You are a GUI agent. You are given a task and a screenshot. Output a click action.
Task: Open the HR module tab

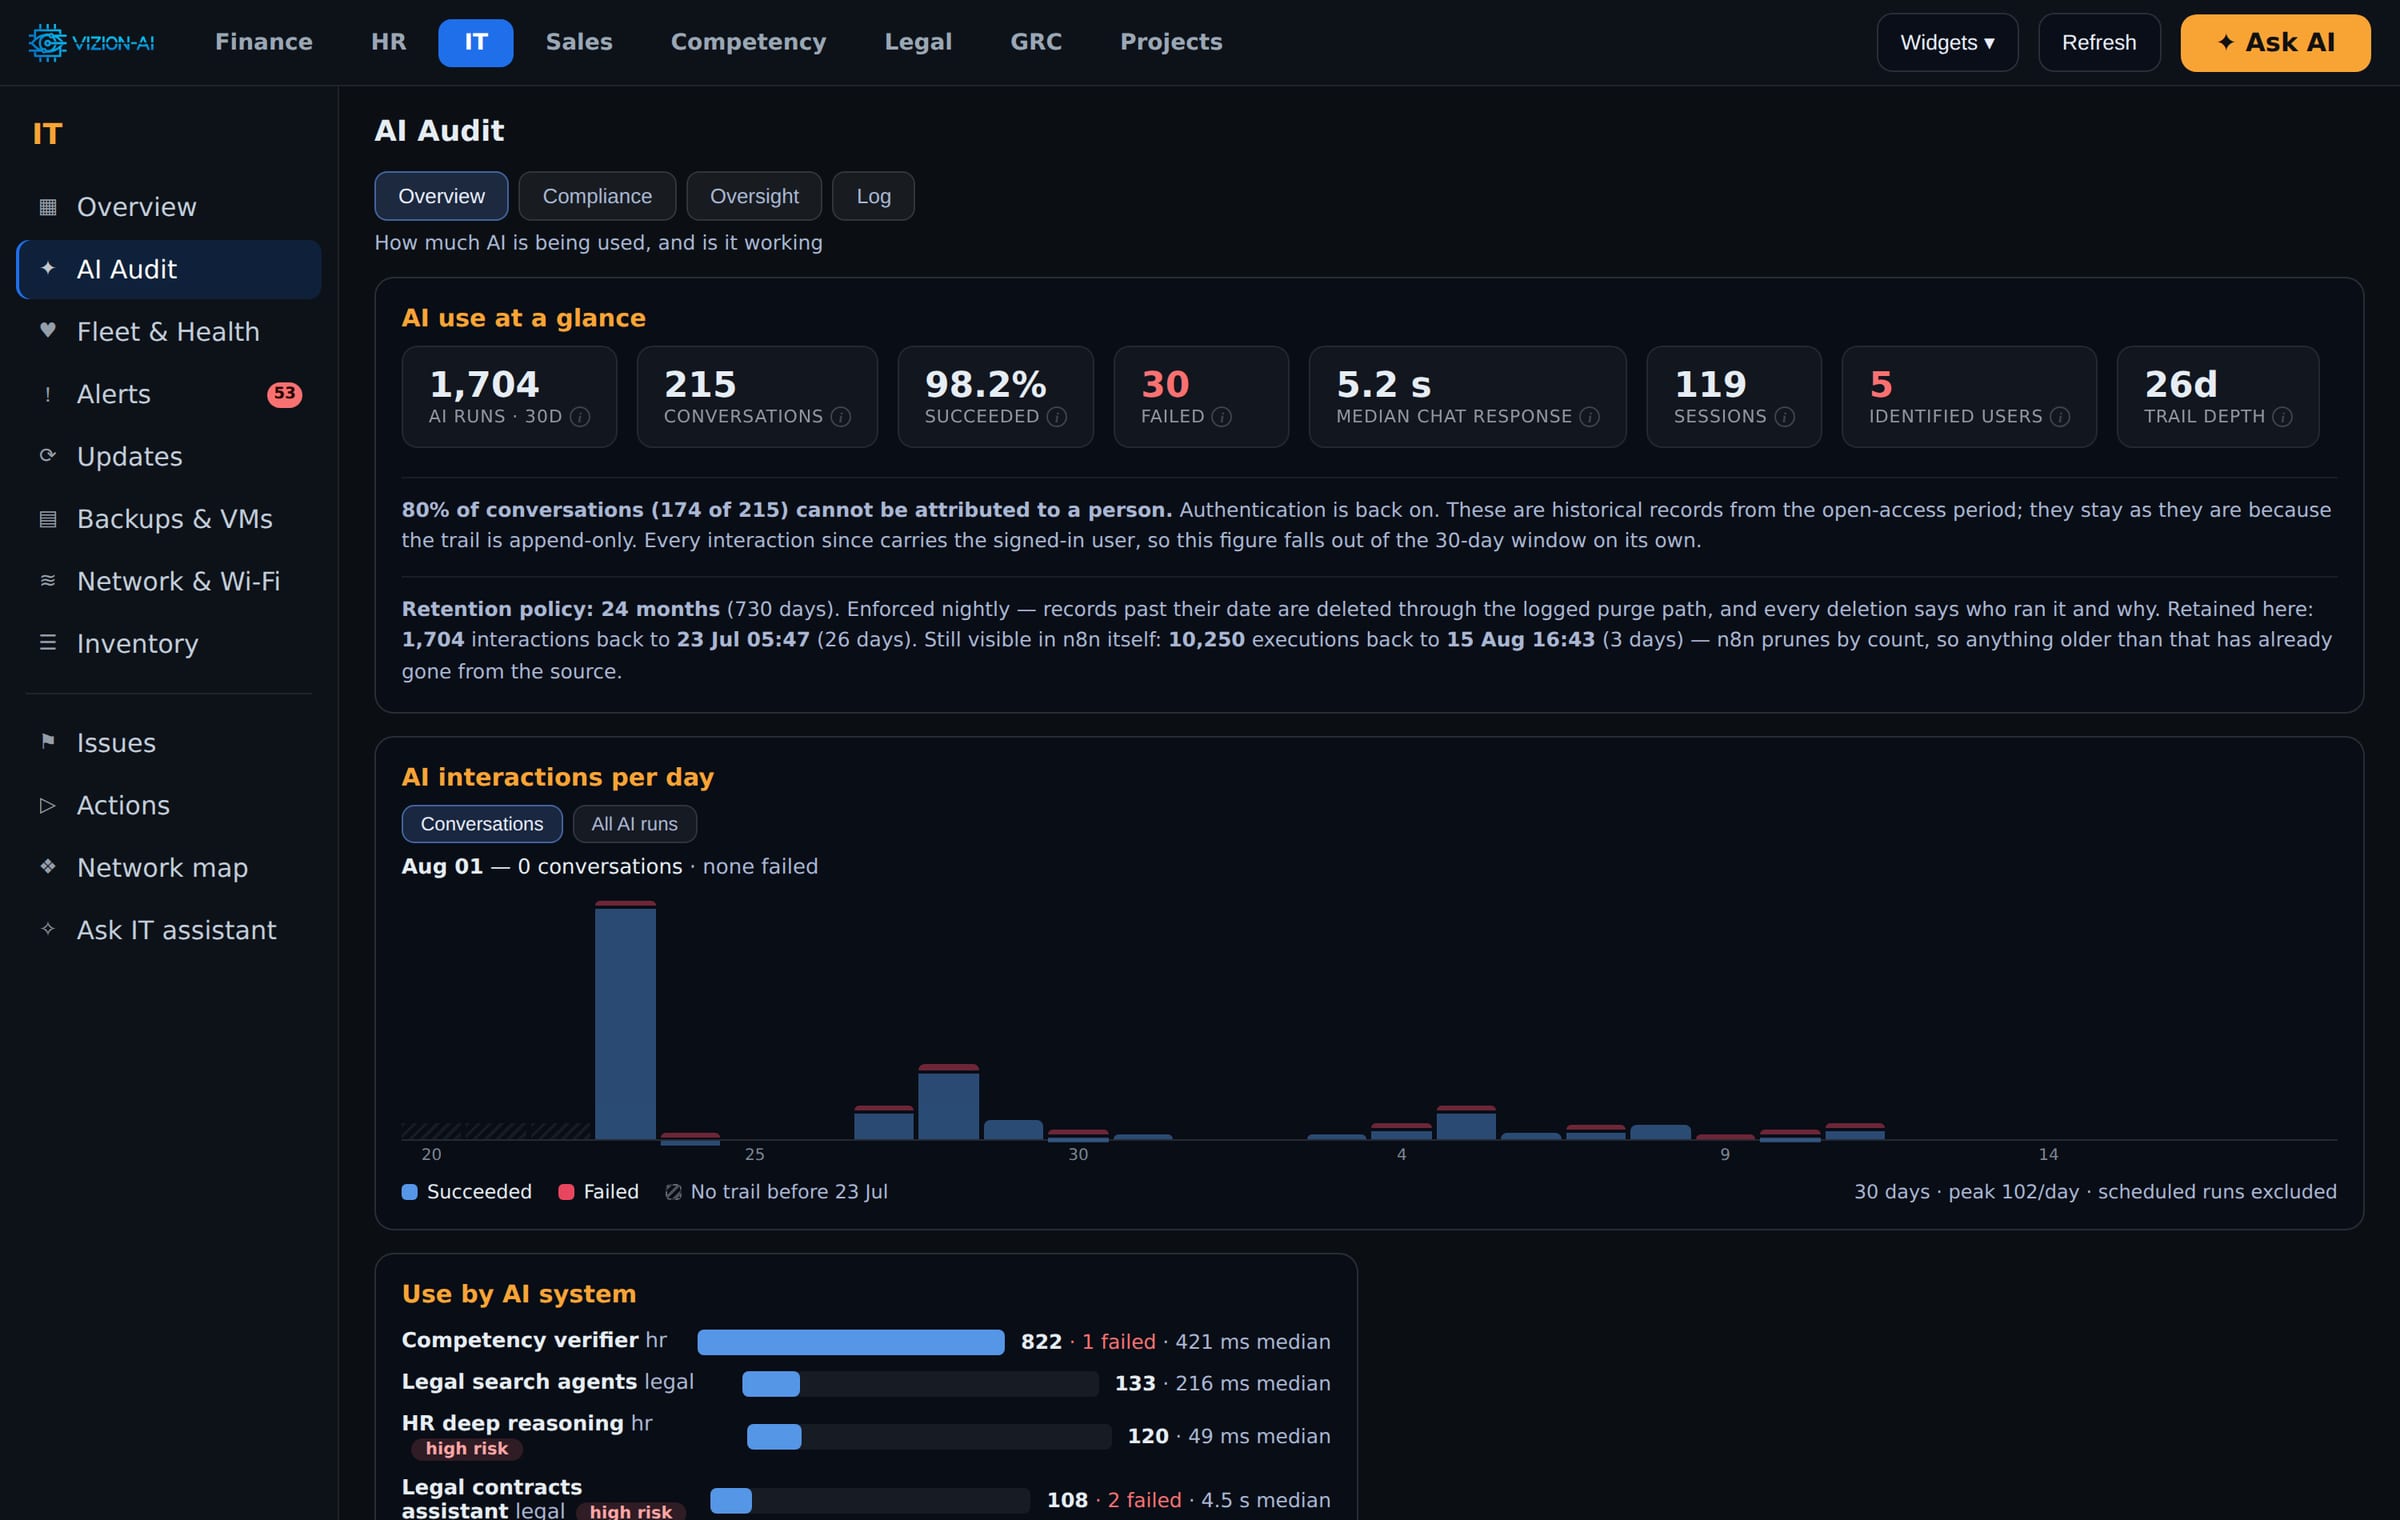(x=388, y=42)
